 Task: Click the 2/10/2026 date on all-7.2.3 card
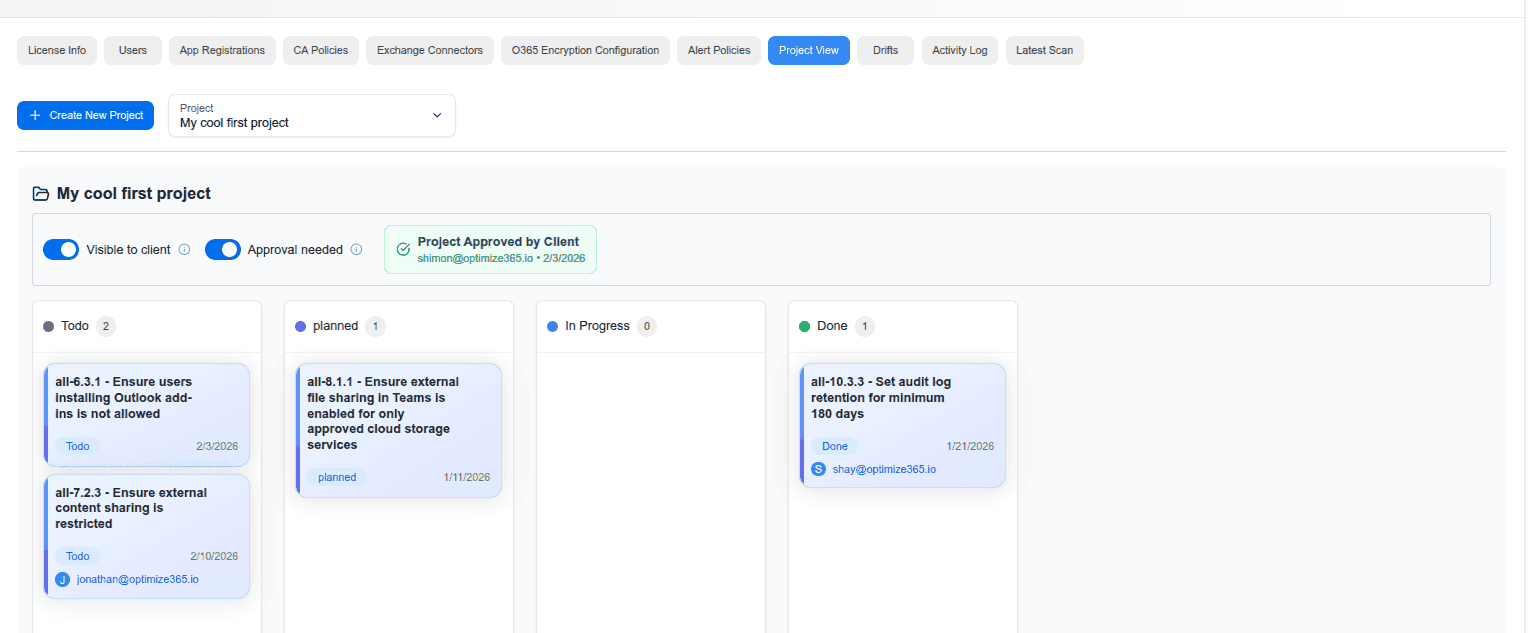tap(214, 557)
